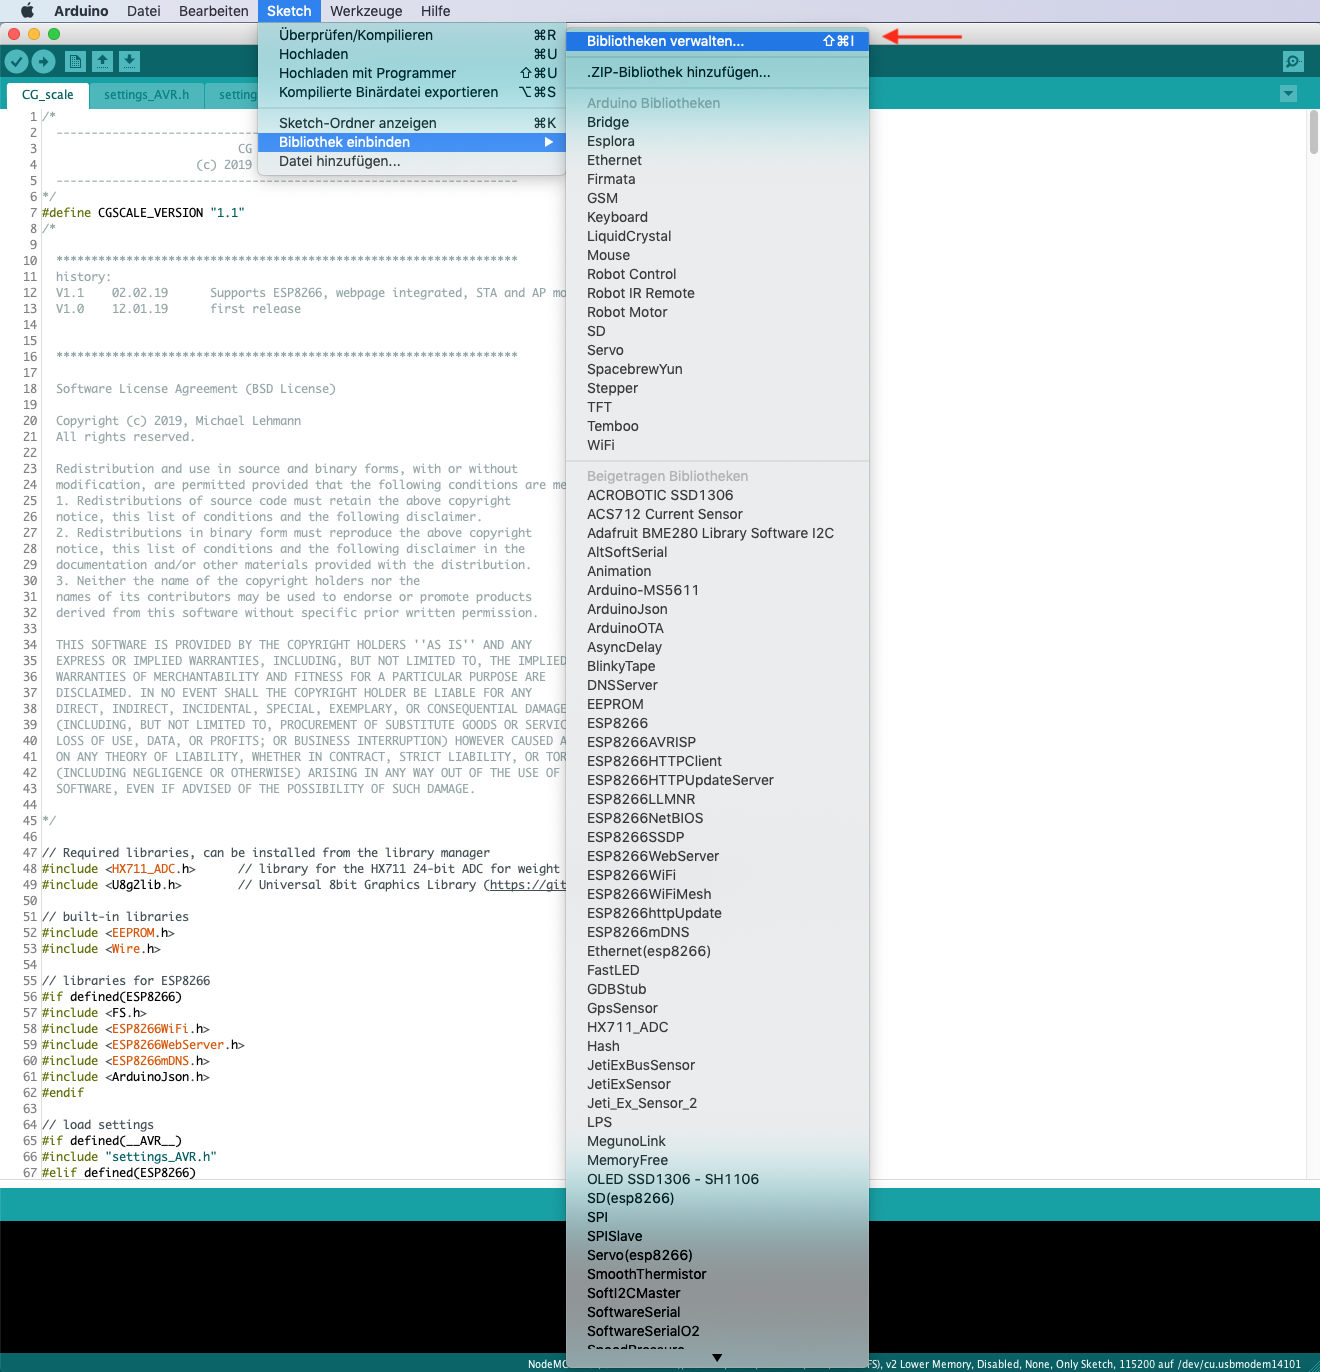The image size is (1320, 1372).
Task: Open a sketch with the up-arrow icon
Action: (x=102, y=62)
